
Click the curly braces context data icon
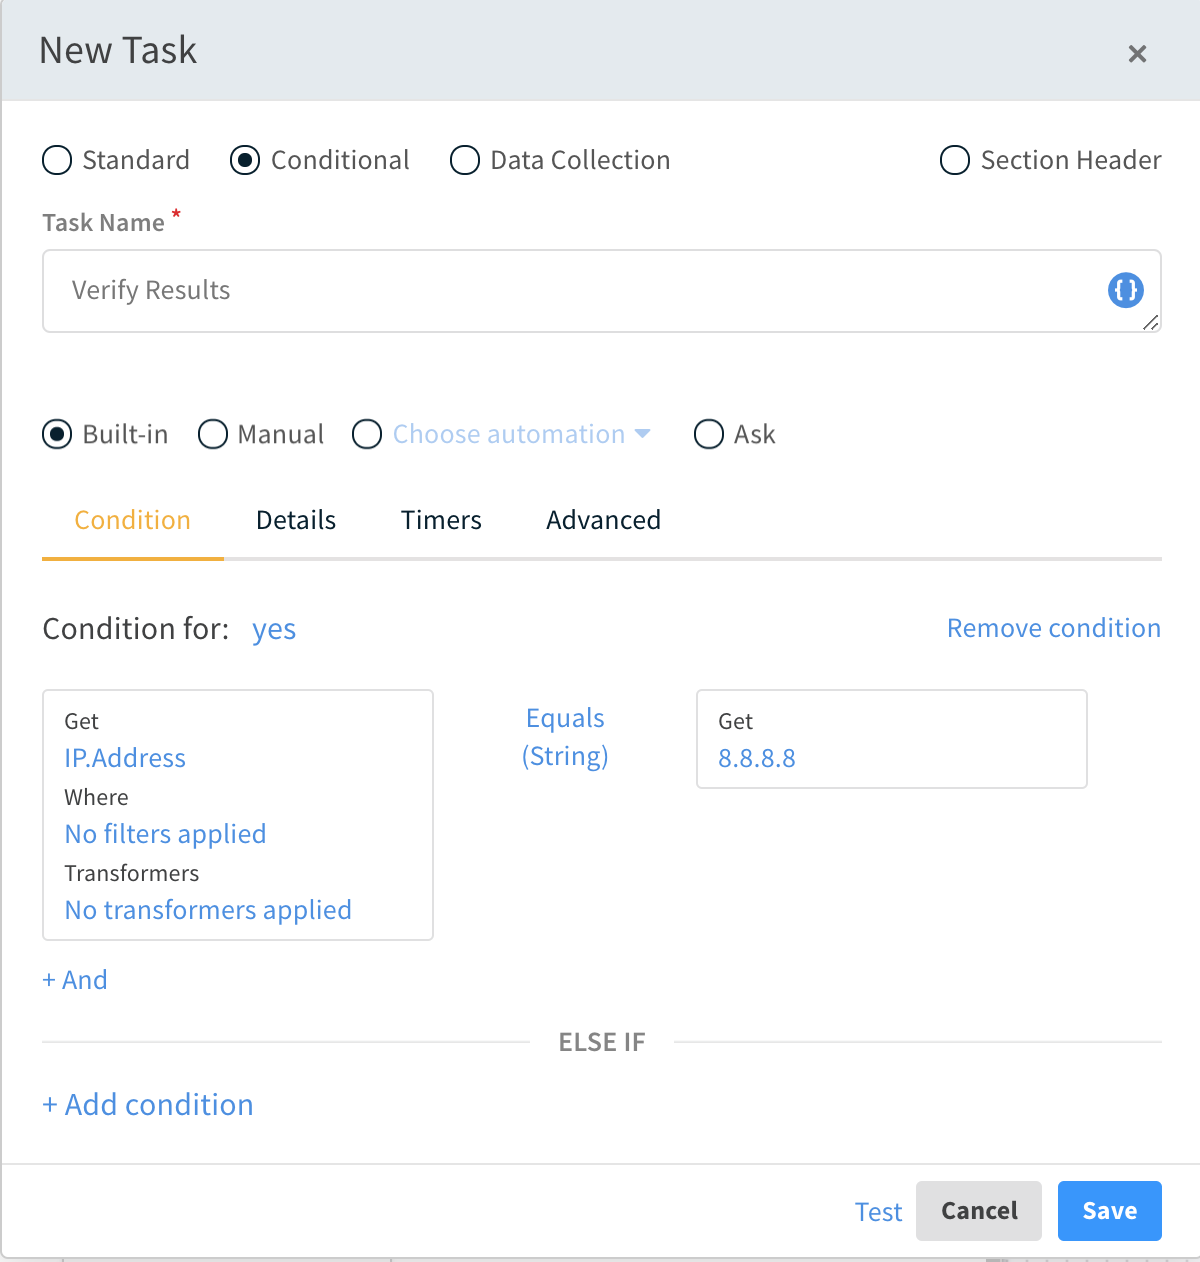(x=1125, y=290)
